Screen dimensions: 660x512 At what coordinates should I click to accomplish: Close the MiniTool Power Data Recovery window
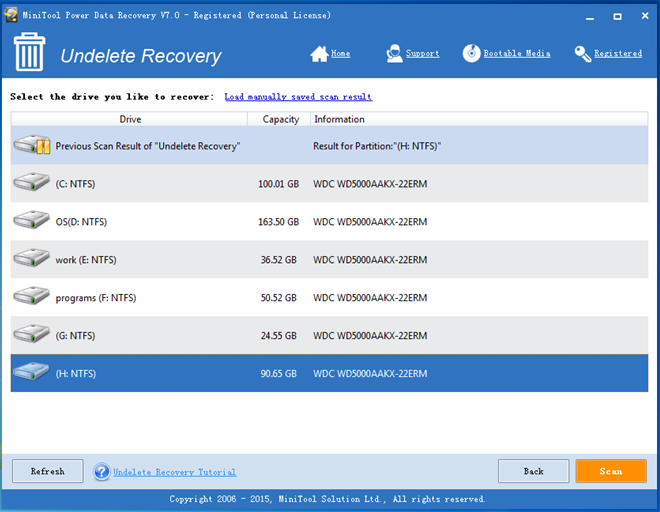tap(645, 16)
